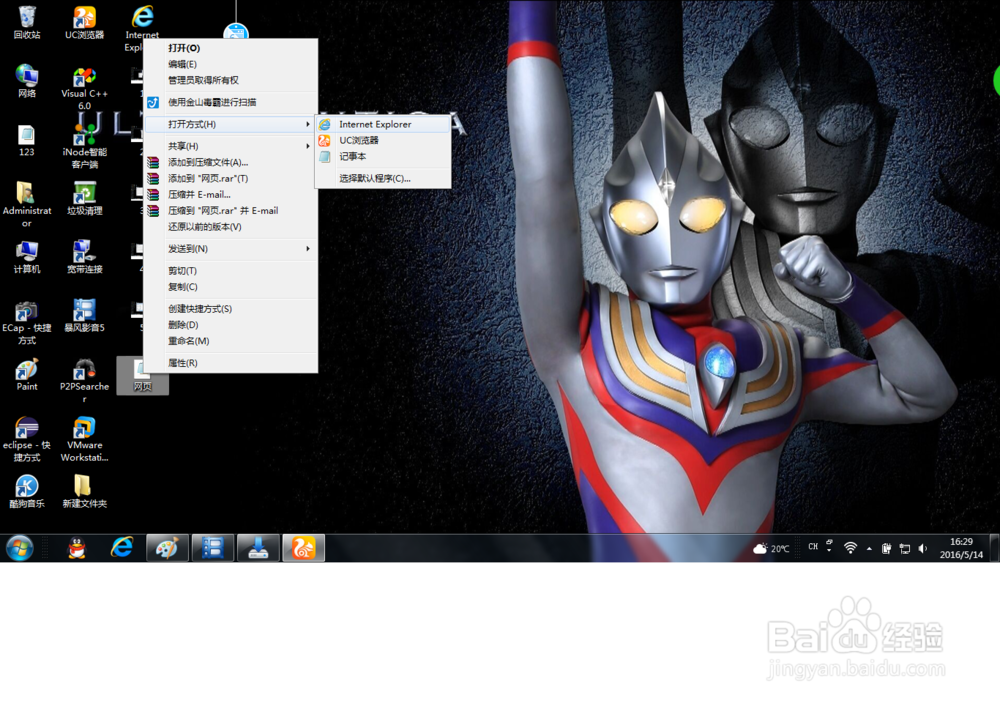
Task: Choose 删除(D) in the context menu
Action: click(x=231, y=325)
